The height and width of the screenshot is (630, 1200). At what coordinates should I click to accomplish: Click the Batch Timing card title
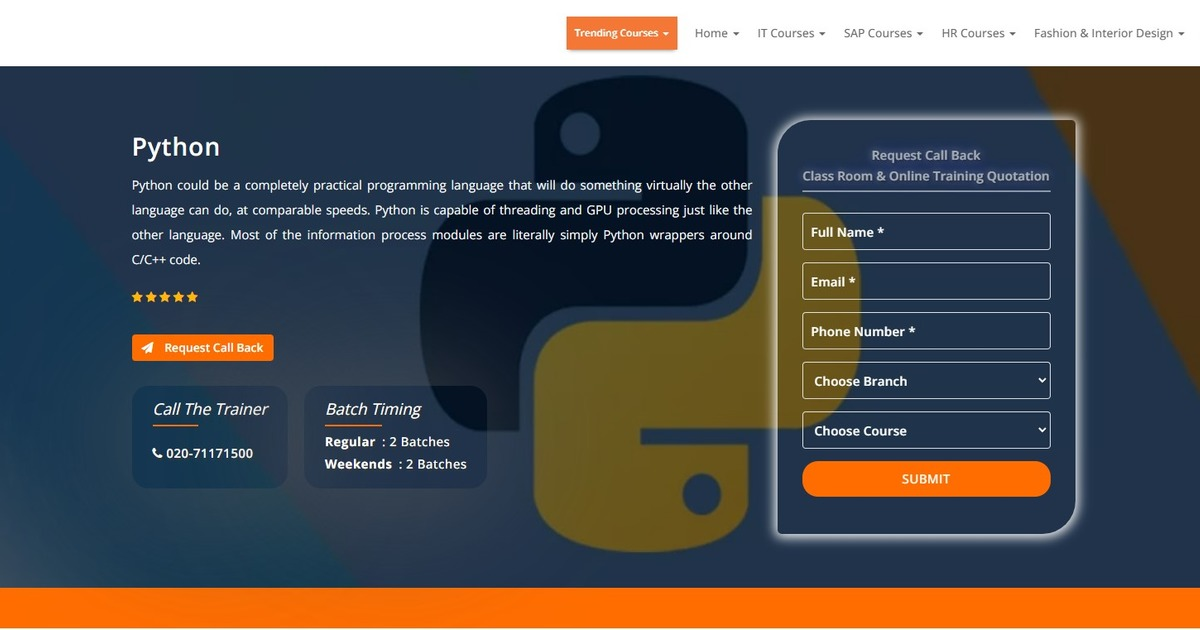click(x=373, y=409)
